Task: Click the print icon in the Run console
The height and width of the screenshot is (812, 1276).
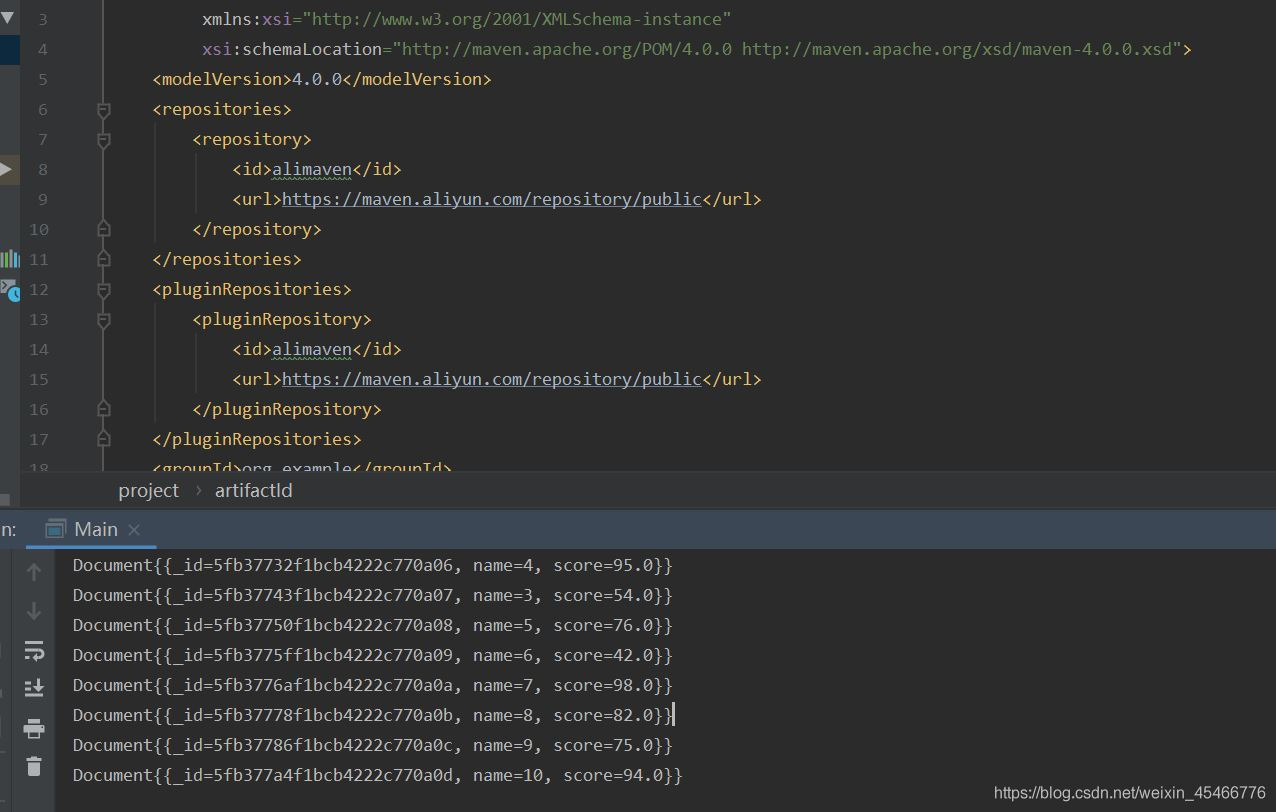Action: [34, 728]
